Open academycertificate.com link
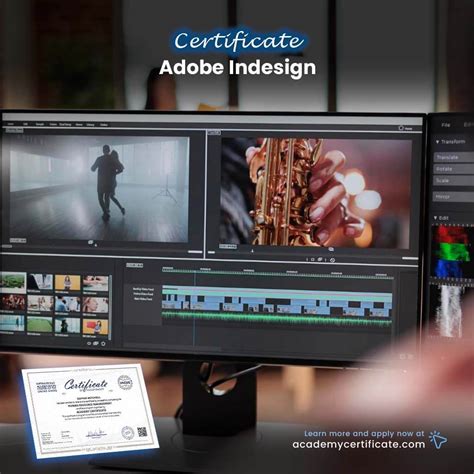Viewport: 474px width, 474px height. pos(359,445)
